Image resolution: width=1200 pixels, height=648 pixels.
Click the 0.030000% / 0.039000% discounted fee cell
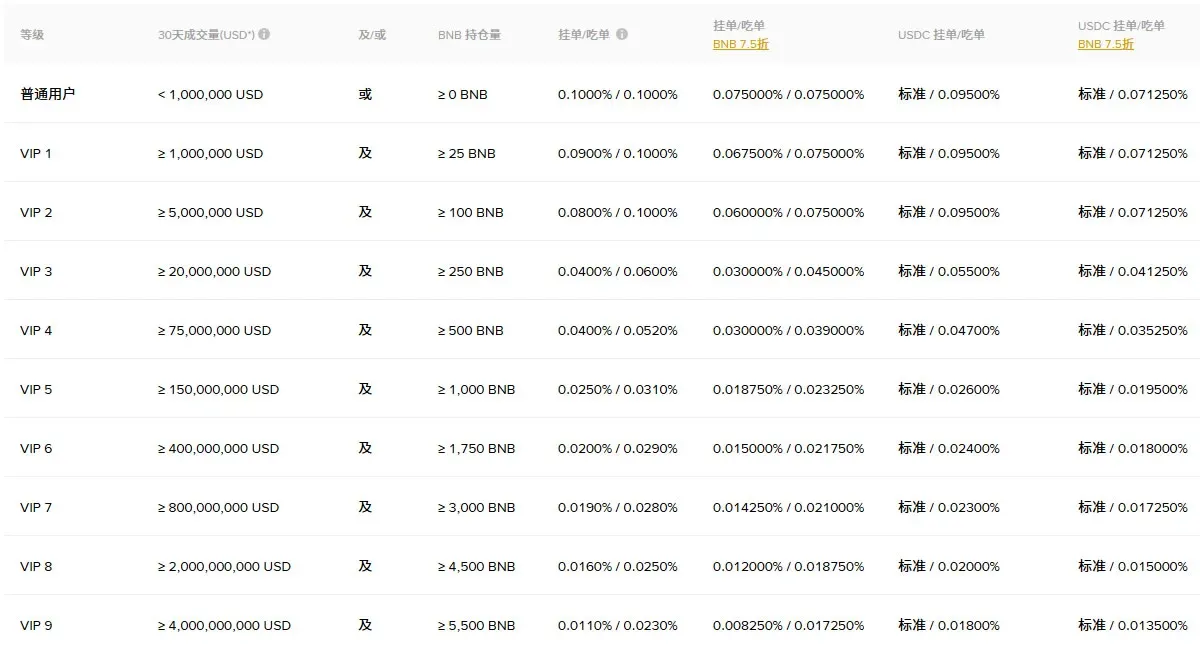789,330
